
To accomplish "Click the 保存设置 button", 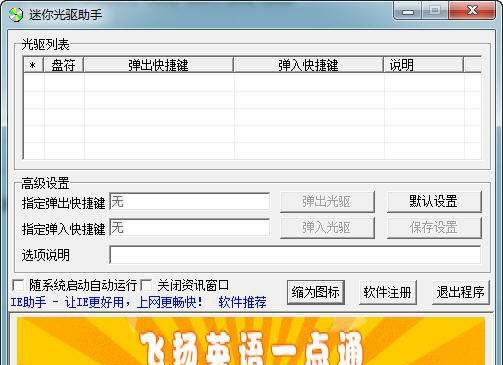I will tap(434, 228).
